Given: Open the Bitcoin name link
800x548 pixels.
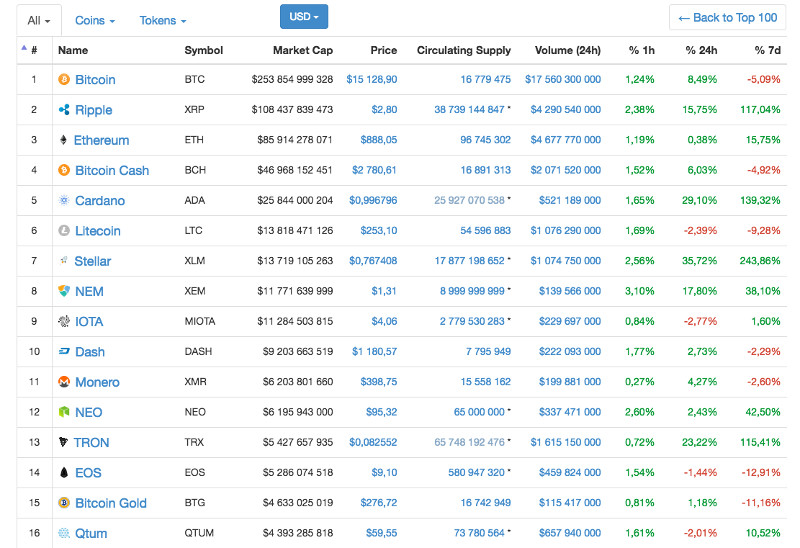Looking at the screenshot, I should (x=95, y=80).
